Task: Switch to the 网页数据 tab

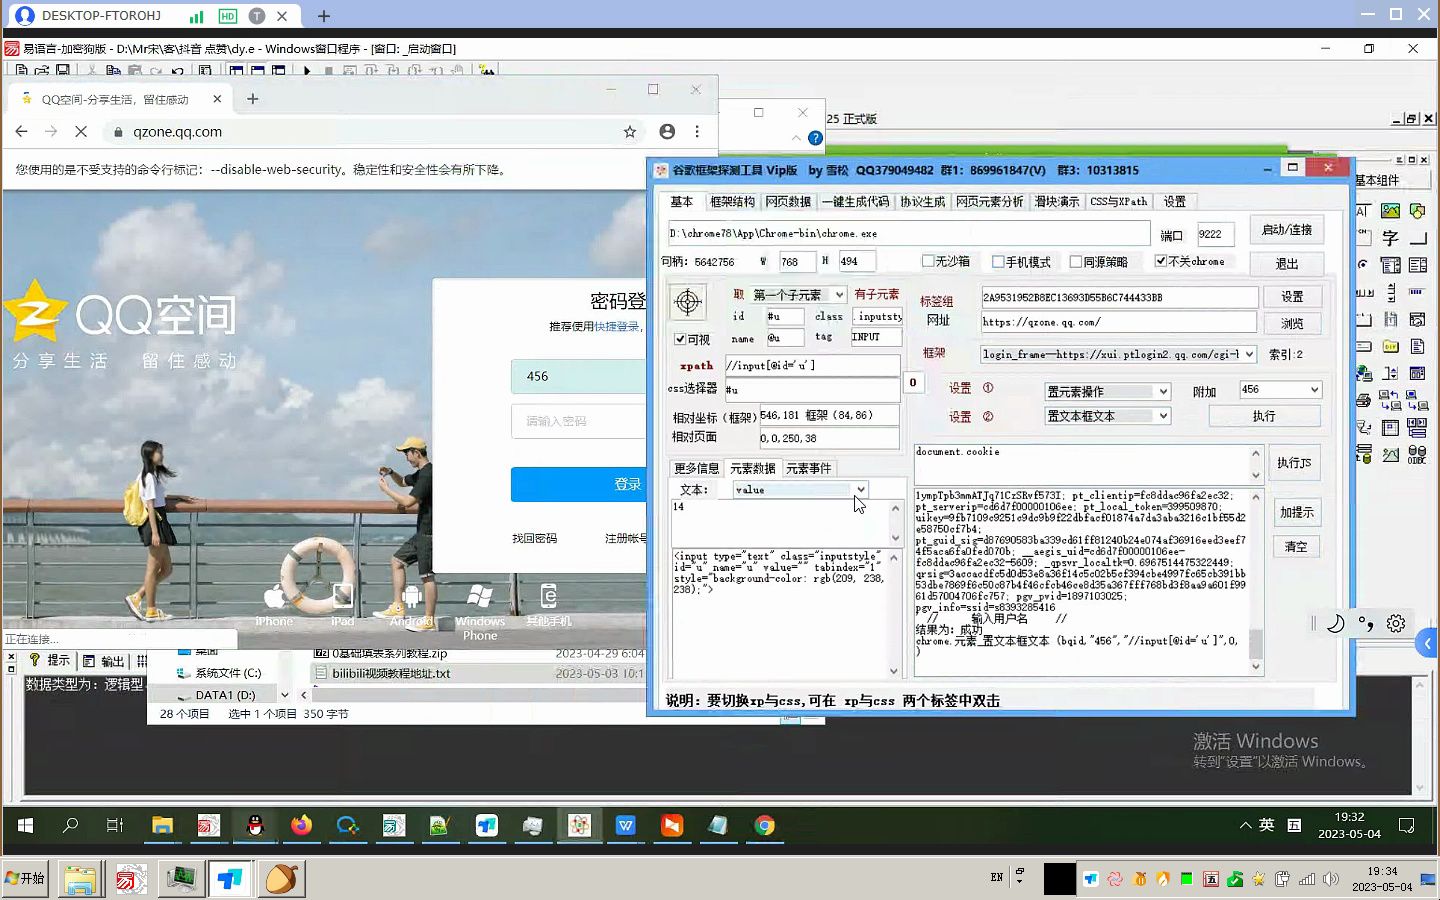Action: tap(788, 202)
